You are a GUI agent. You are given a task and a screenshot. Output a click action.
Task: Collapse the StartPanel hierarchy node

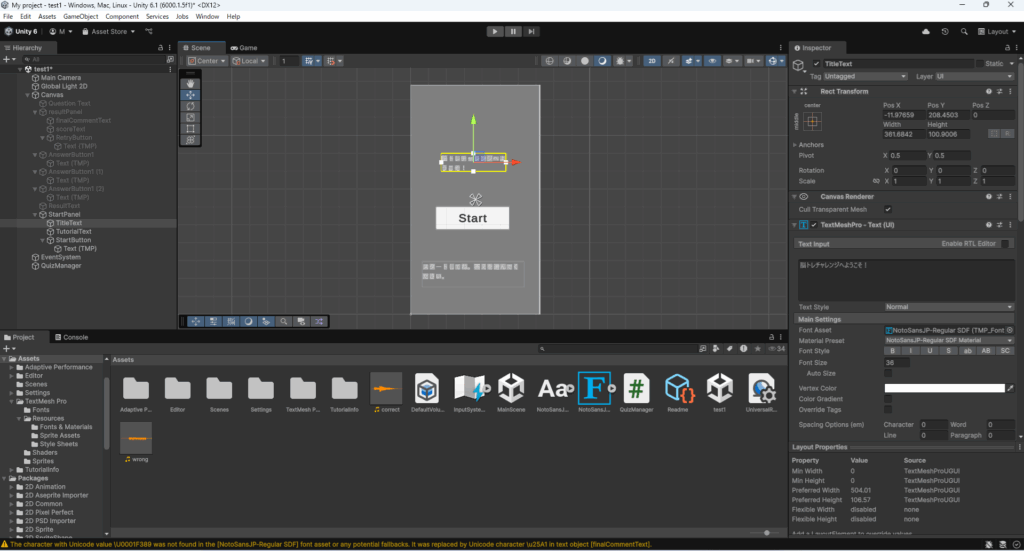tap(35, 214)
